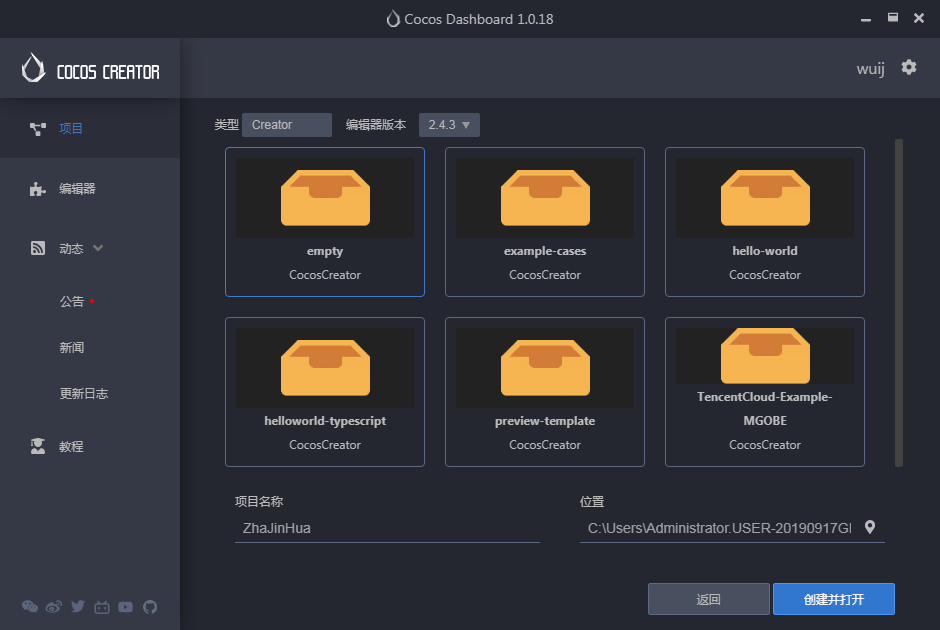
Task: Open the 2.4.3 editor version dropdown
Action: [x=449, y=125]
